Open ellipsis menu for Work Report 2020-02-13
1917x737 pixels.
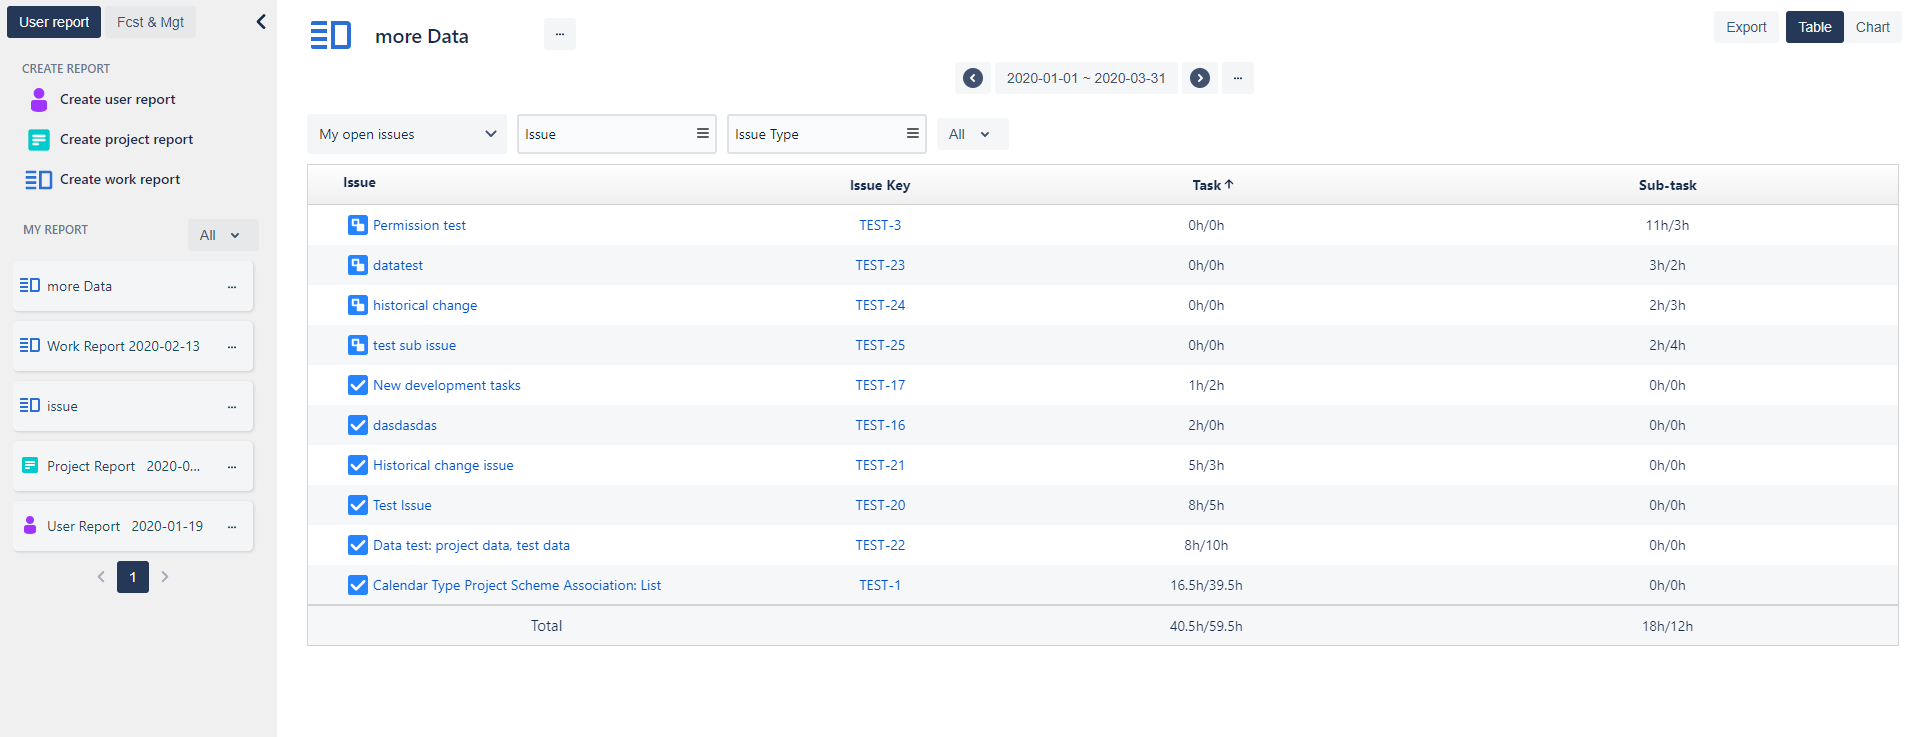pyautogui.click(x=232, y=347)
